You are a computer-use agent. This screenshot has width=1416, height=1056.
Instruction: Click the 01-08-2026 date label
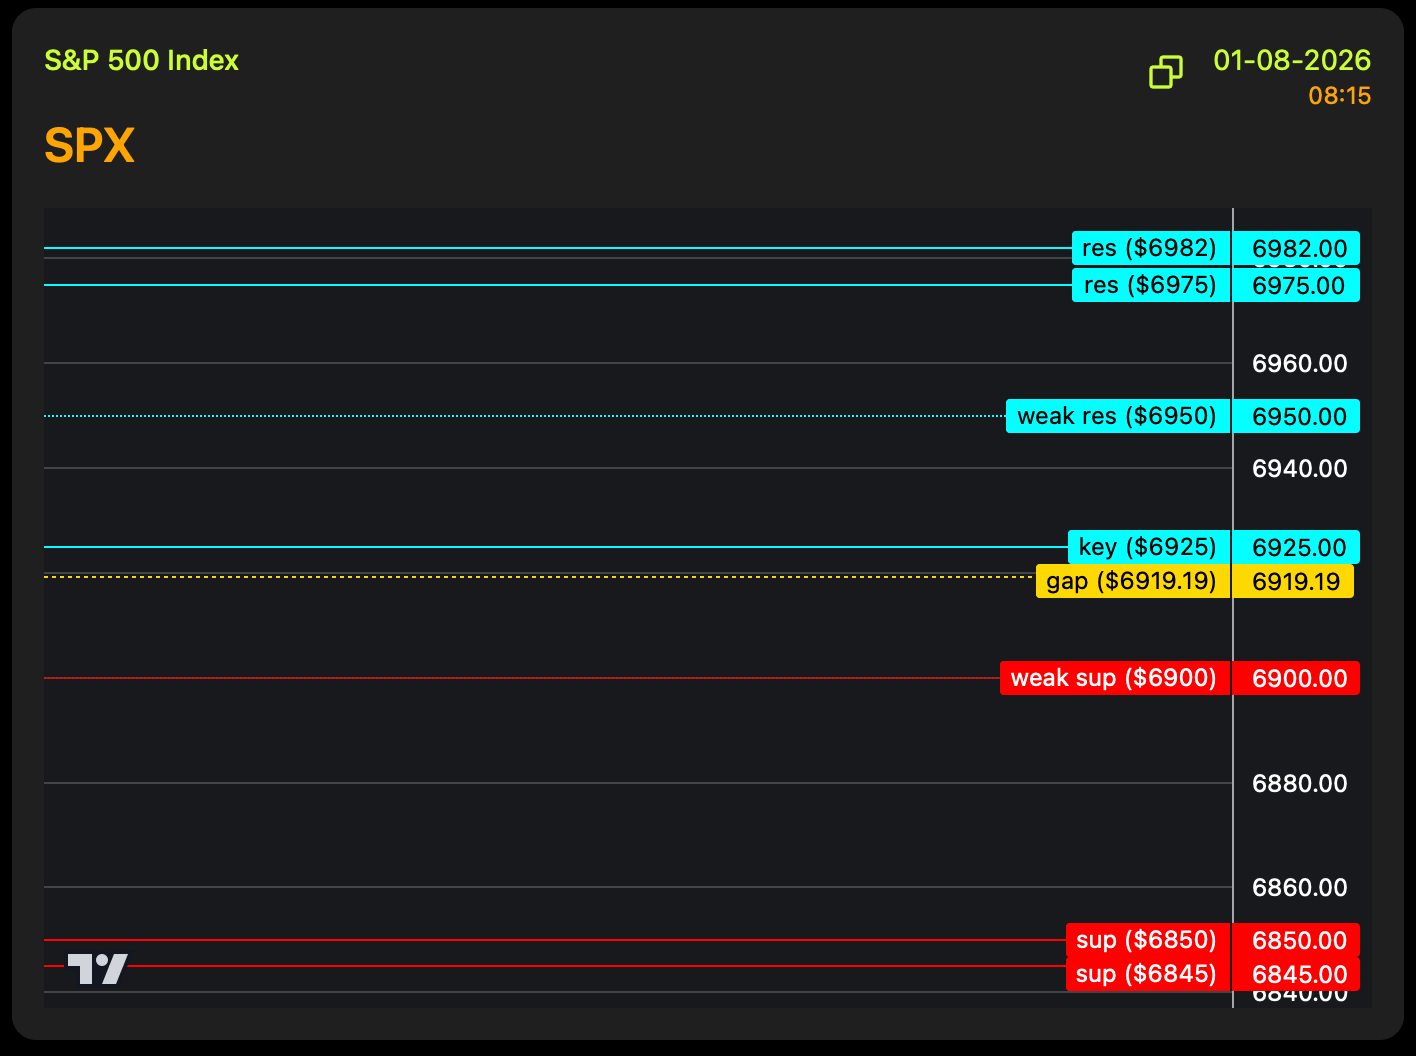click(1291, 61)
